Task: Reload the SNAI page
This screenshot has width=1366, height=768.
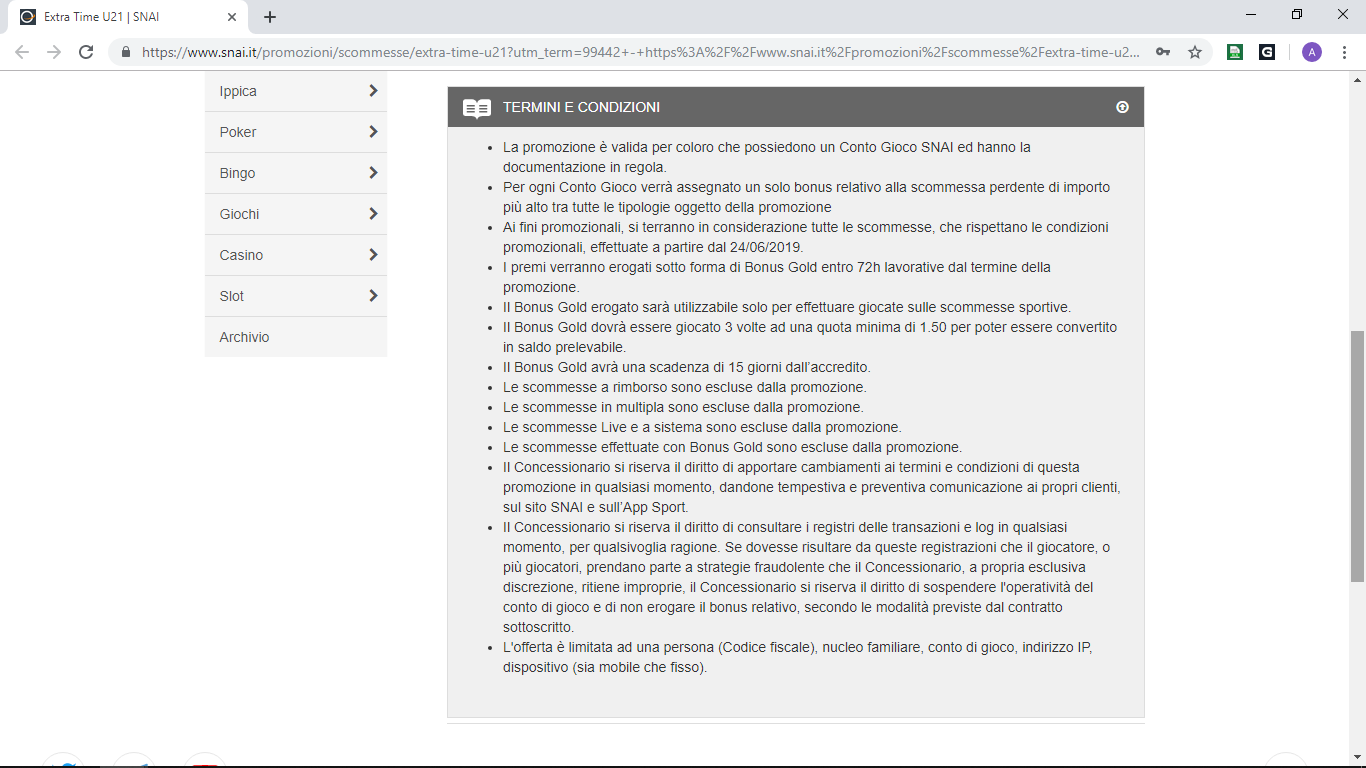Action: tap(86, 52)
